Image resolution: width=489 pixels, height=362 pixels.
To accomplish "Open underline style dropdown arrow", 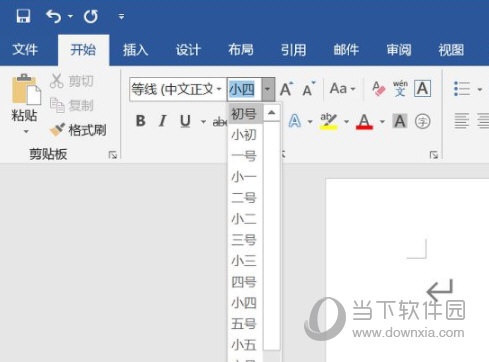I will tap(203, 122).
